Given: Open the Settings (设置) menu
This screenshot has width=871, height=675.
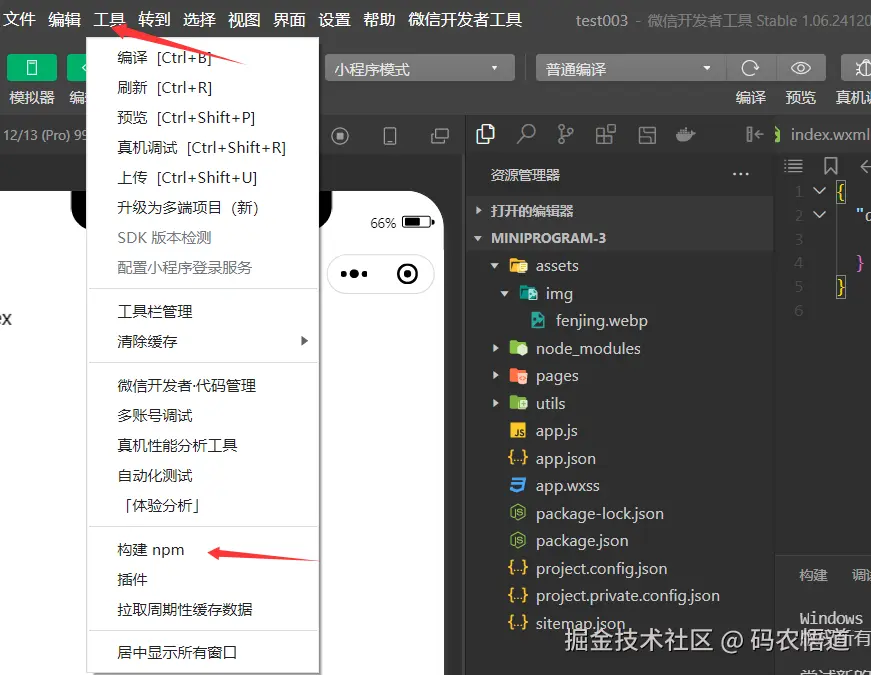Looking at the screenshot, I should 334,19.
